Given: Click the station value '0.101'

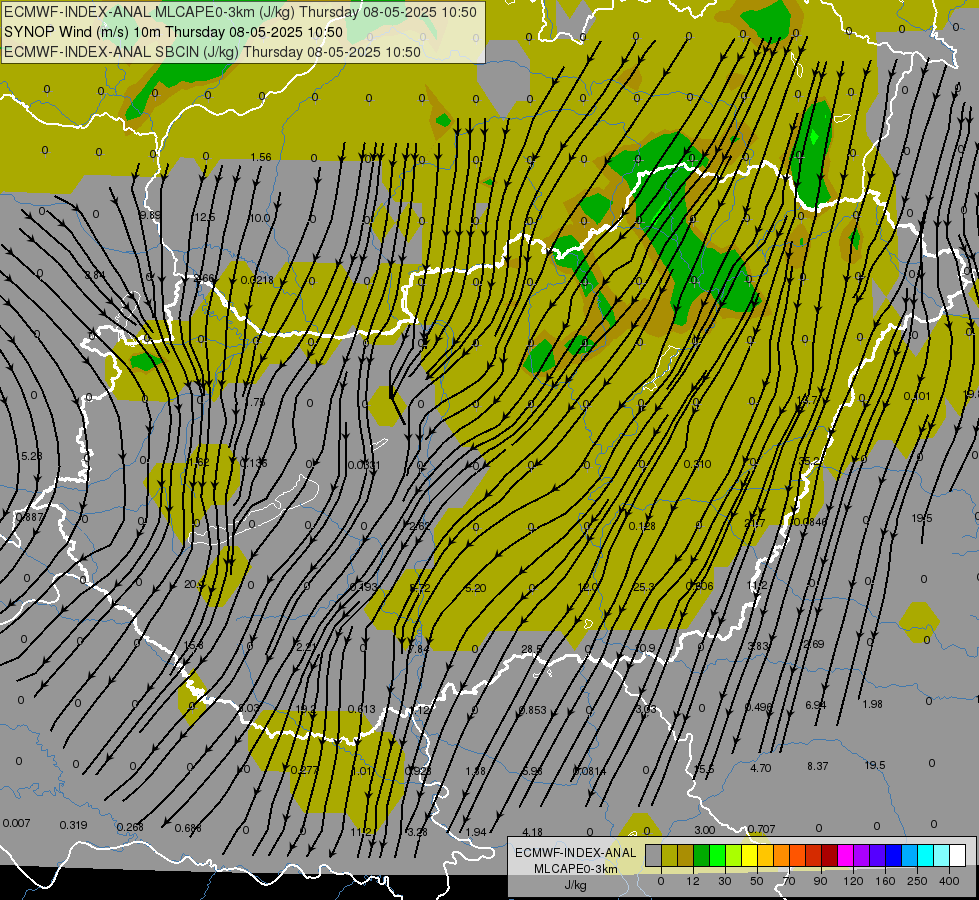Looking at the screenshot, I should (x=917, y=396).
